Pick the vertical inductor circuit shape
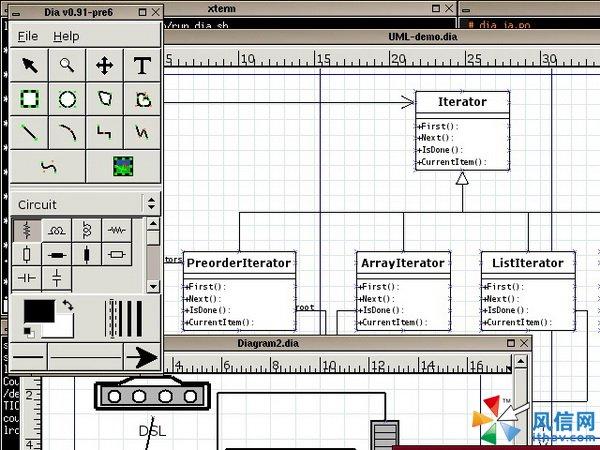 (86, 230)
